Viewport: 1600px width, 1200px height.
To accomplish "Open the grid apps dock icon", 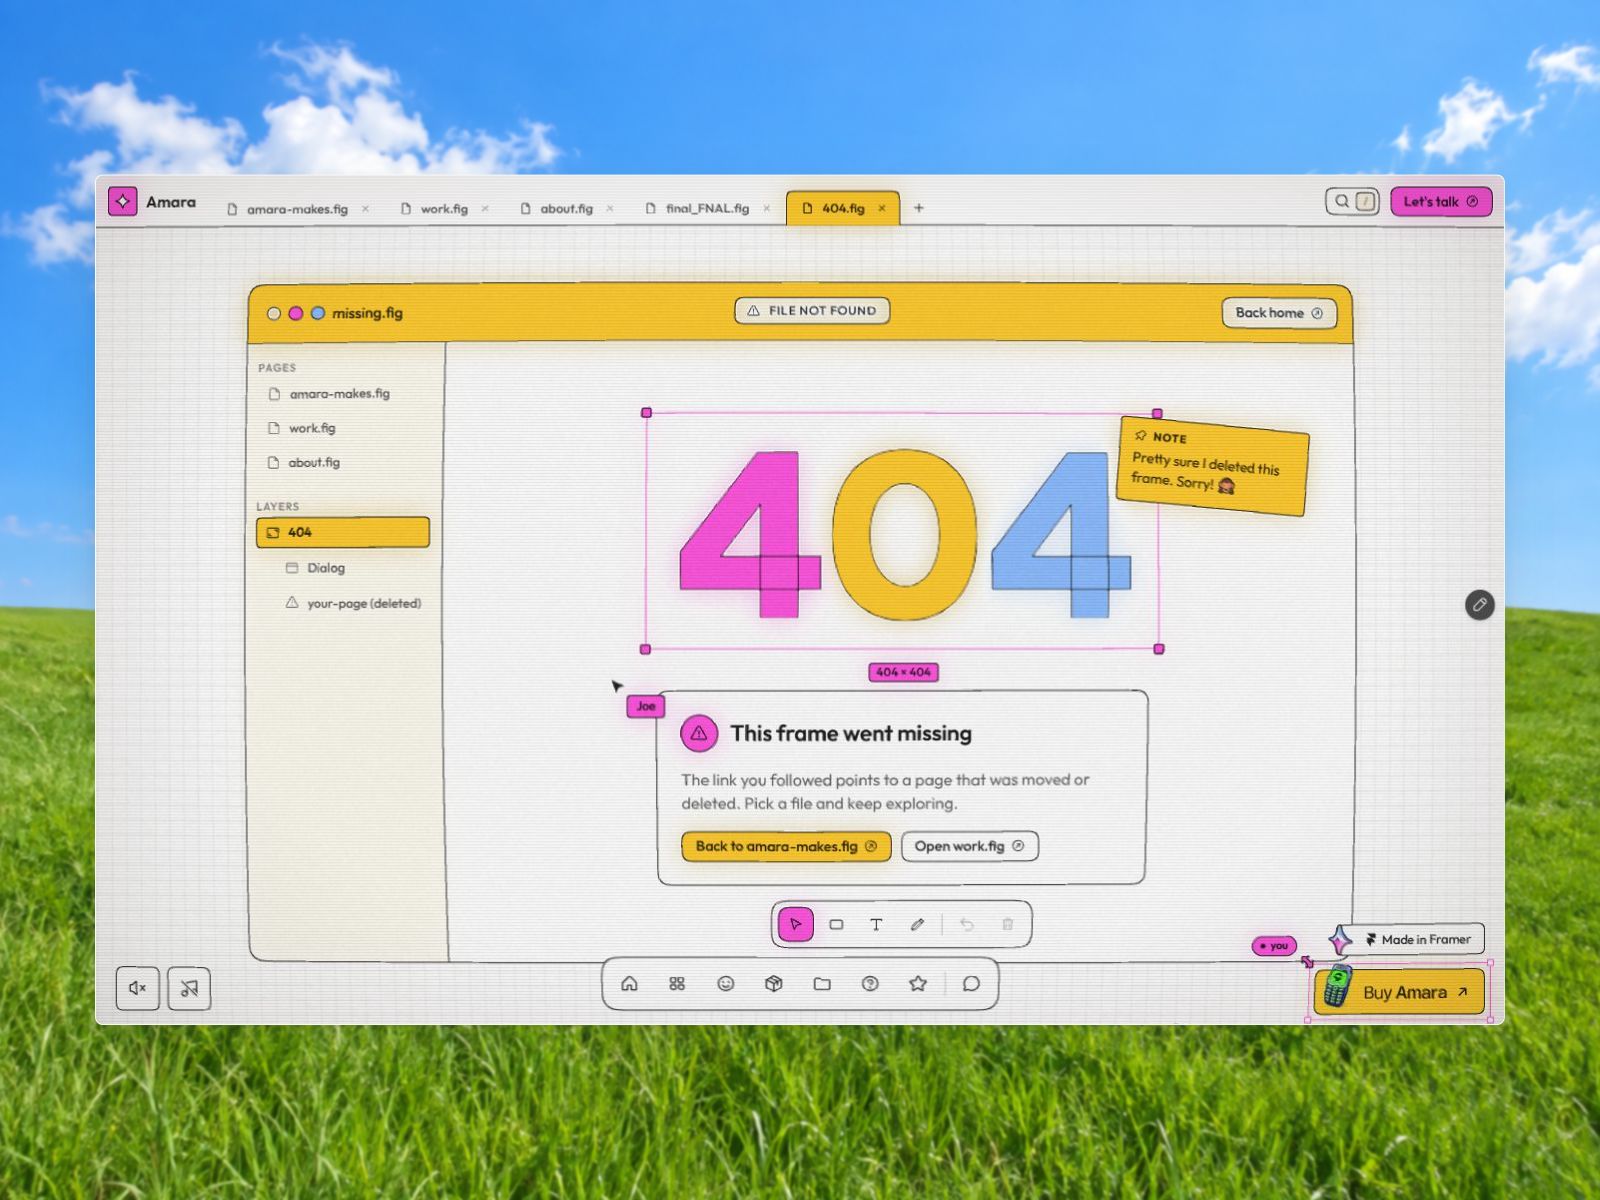I will (x=677, y=984).
